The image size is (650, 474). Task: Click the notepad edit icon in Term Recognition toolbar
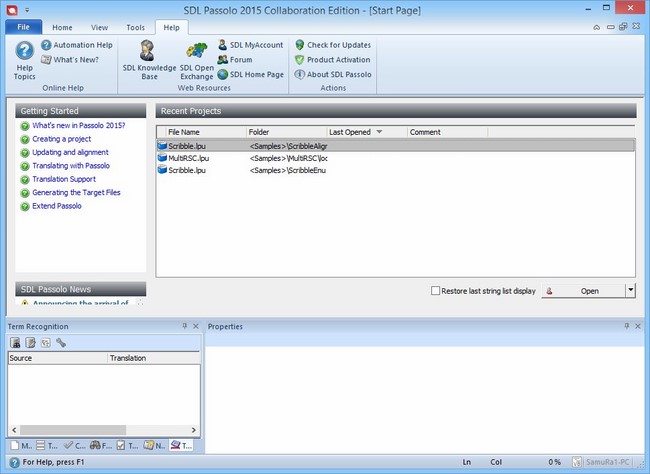(x=30, y=343)
